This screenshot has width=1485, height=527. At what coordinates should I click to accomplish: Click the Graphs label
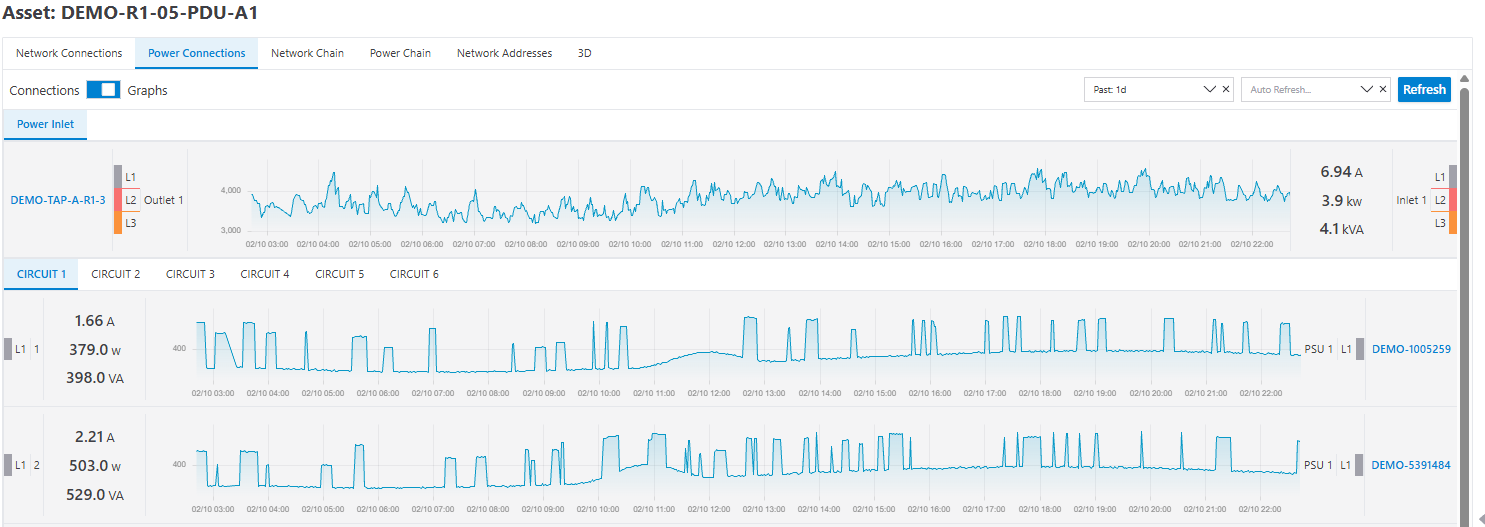tap(148, 90)
